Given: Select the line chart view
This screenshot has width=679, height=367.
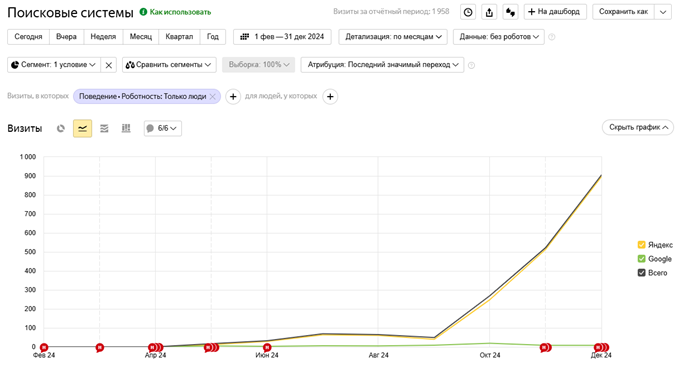Looking at the screenshot, I should (x=82, y=129).
